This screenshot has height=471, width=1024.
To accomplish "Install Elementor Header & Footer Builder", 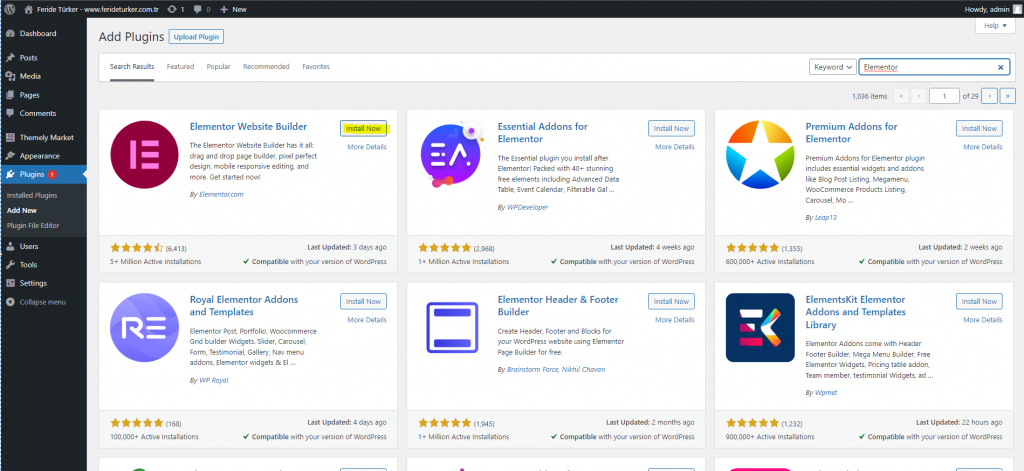I will 671,301.
